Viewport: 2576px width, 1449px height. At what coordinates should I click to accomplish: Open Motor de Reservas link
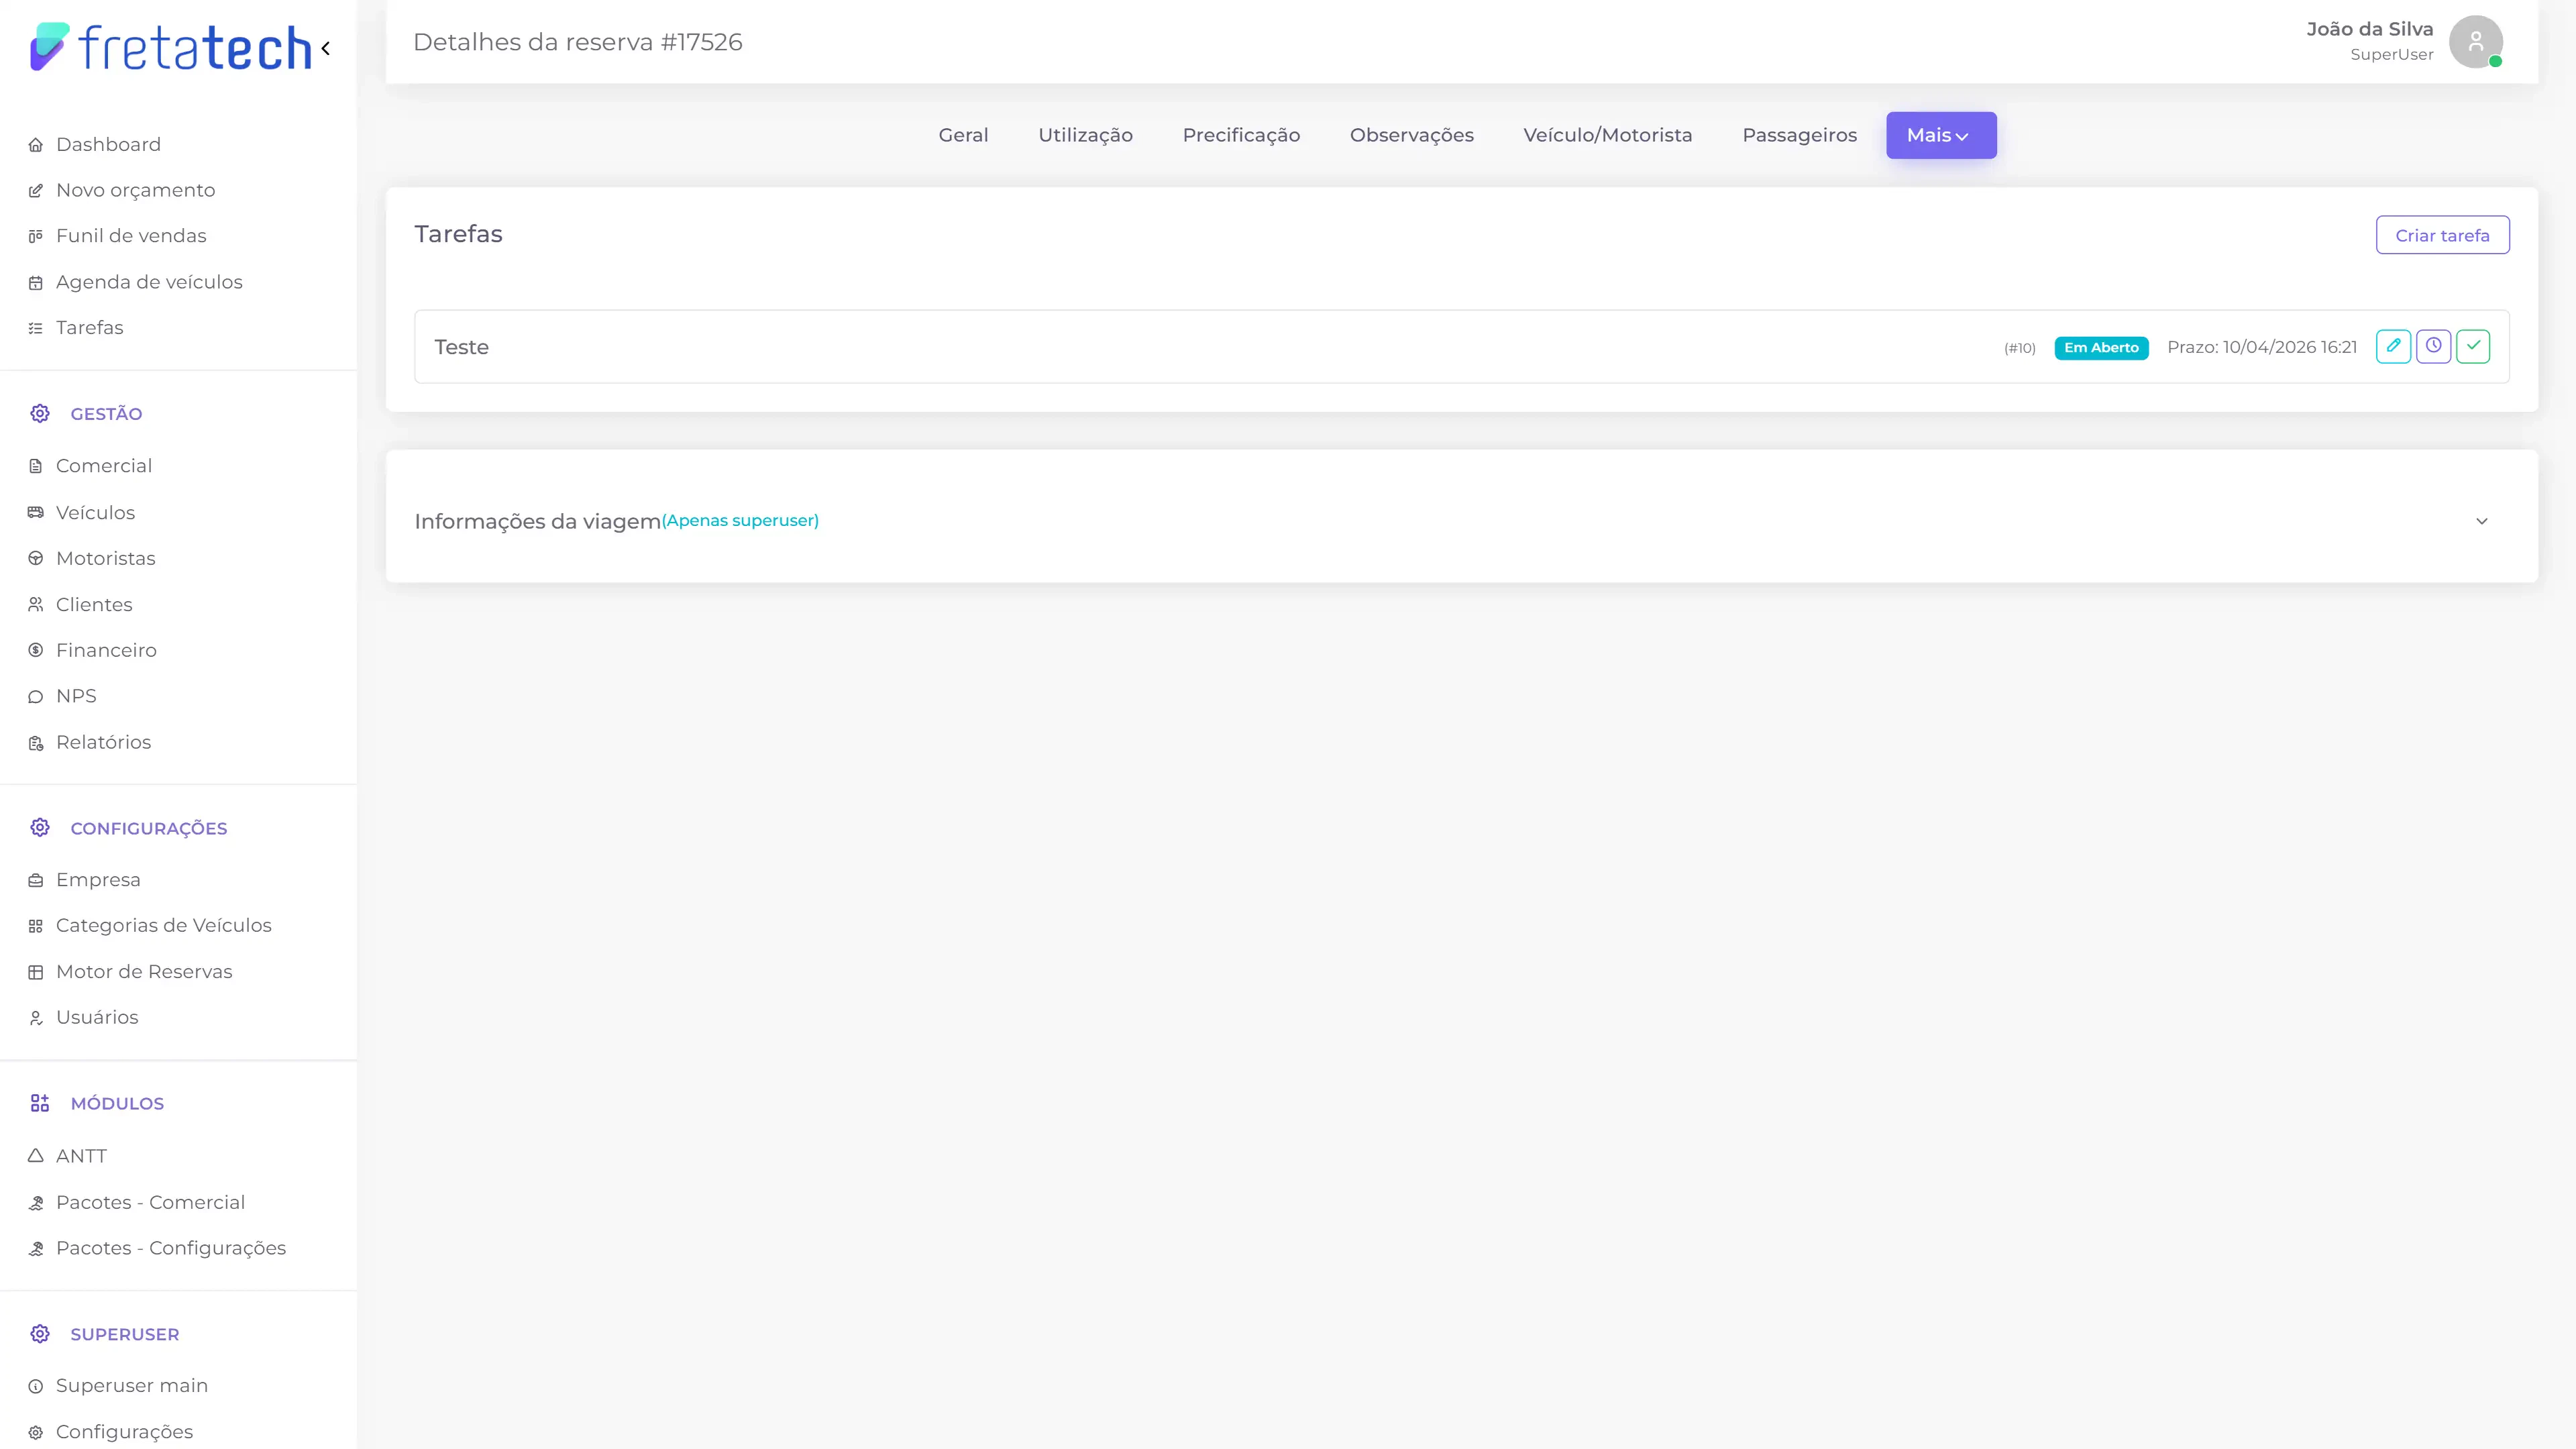144,972
